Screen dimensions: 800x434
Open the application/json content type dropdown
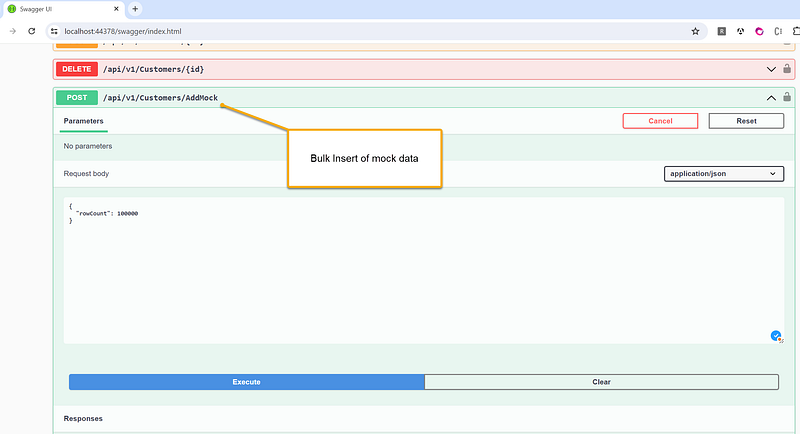[723, 173]
